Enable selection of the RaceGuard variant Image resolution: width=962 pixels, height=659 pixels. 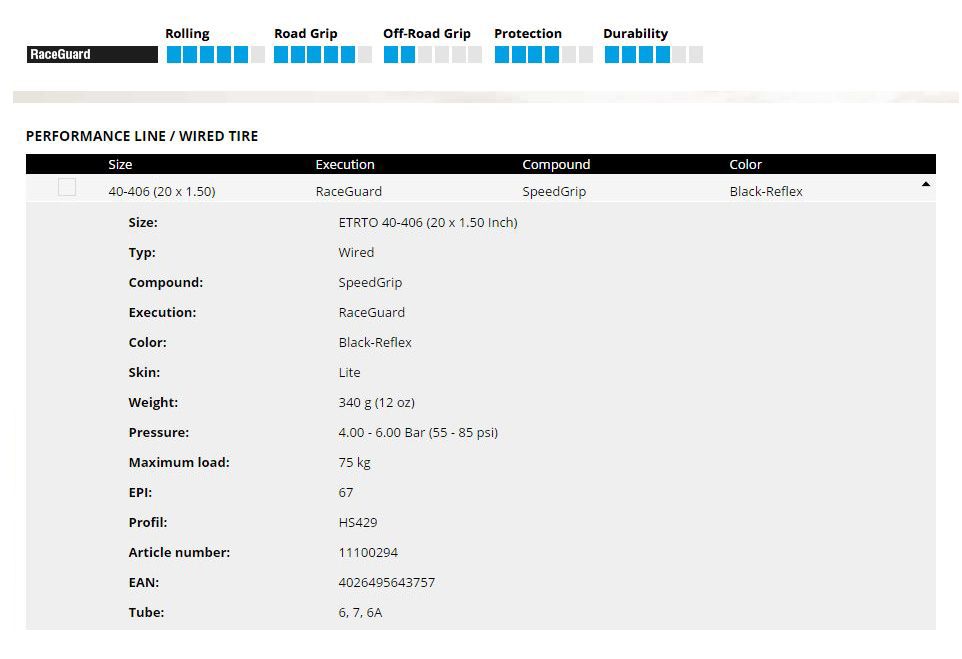[67, 187]
